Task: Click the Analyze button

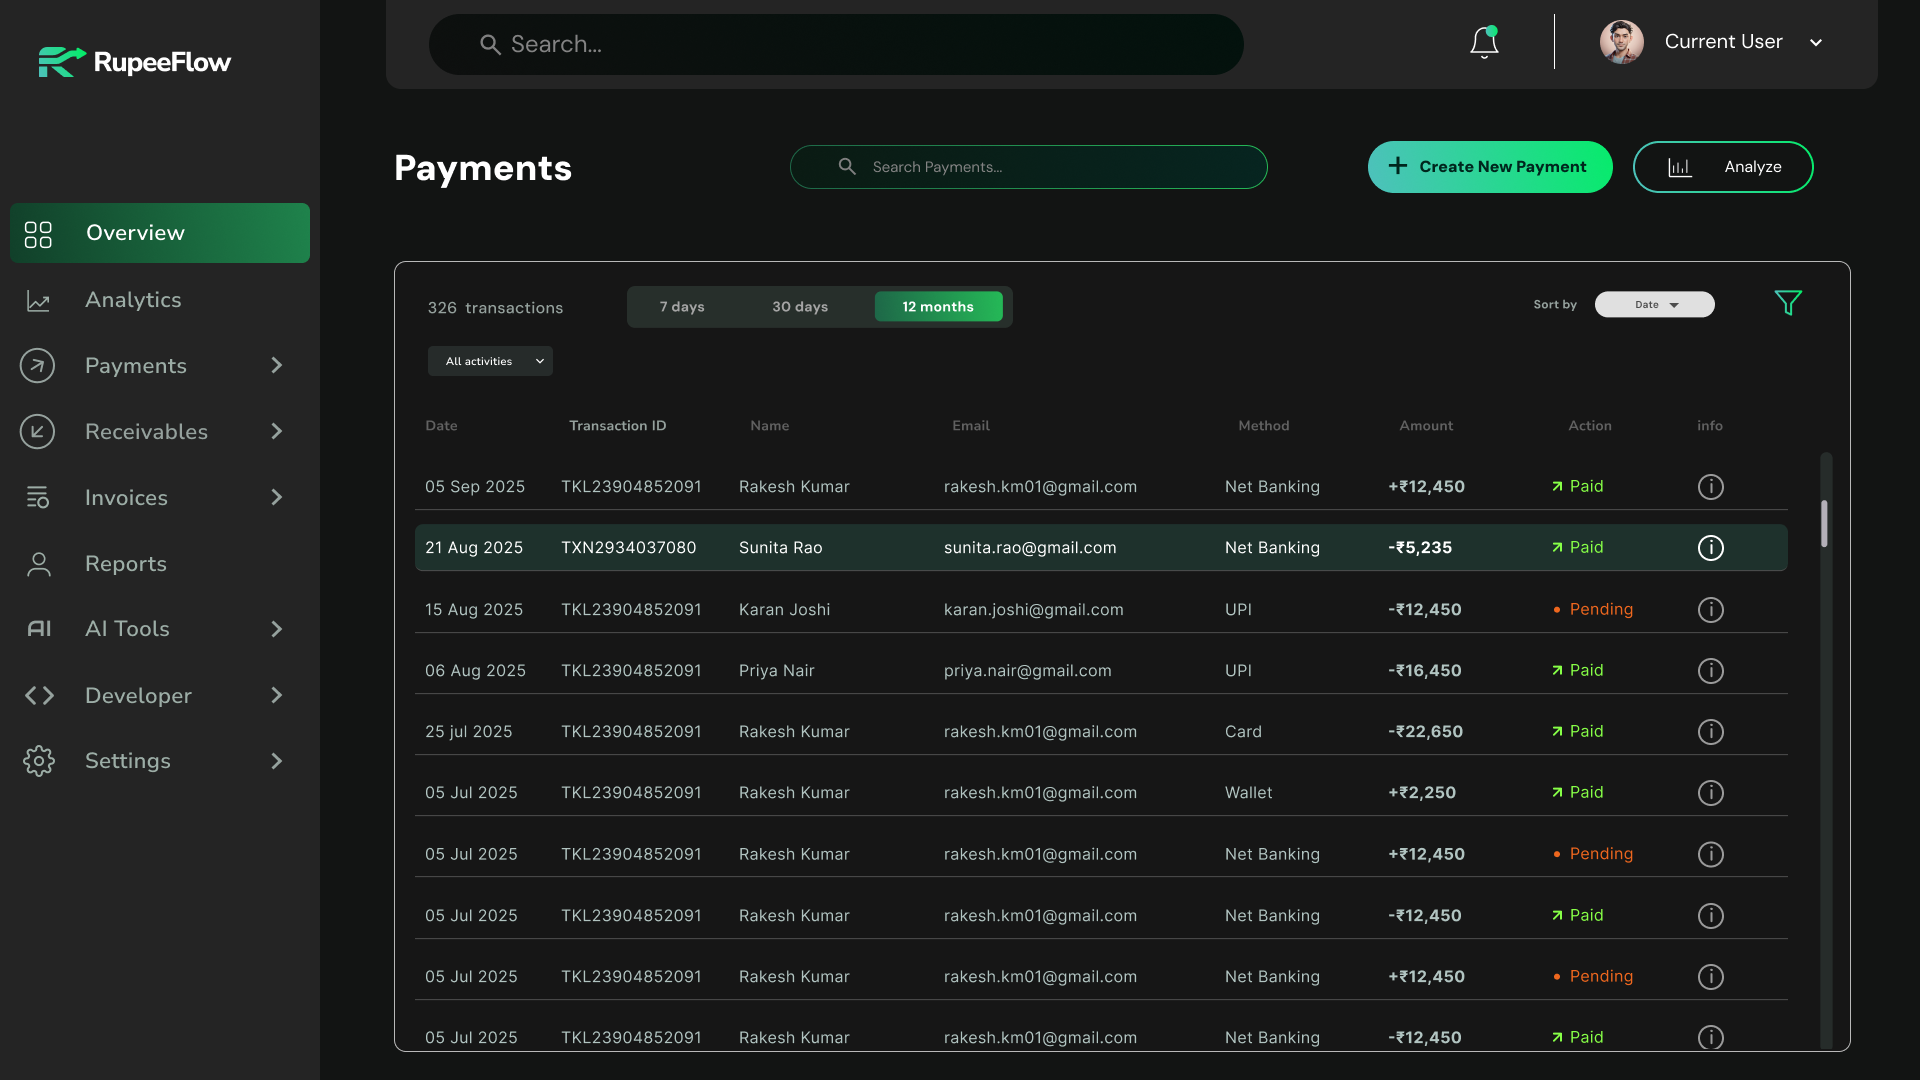Action: (x=1723, y=167)
